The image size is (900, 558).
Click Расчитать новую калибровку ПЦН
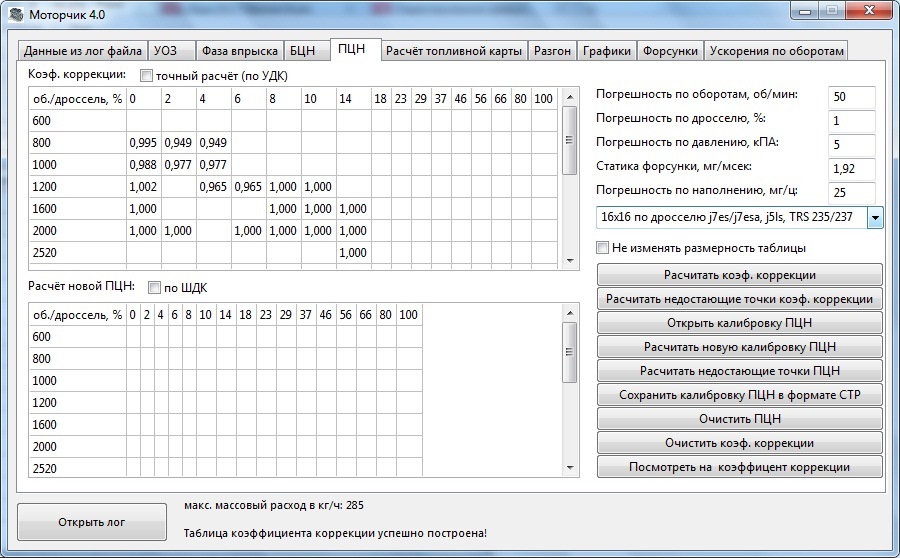pos(740,347)
